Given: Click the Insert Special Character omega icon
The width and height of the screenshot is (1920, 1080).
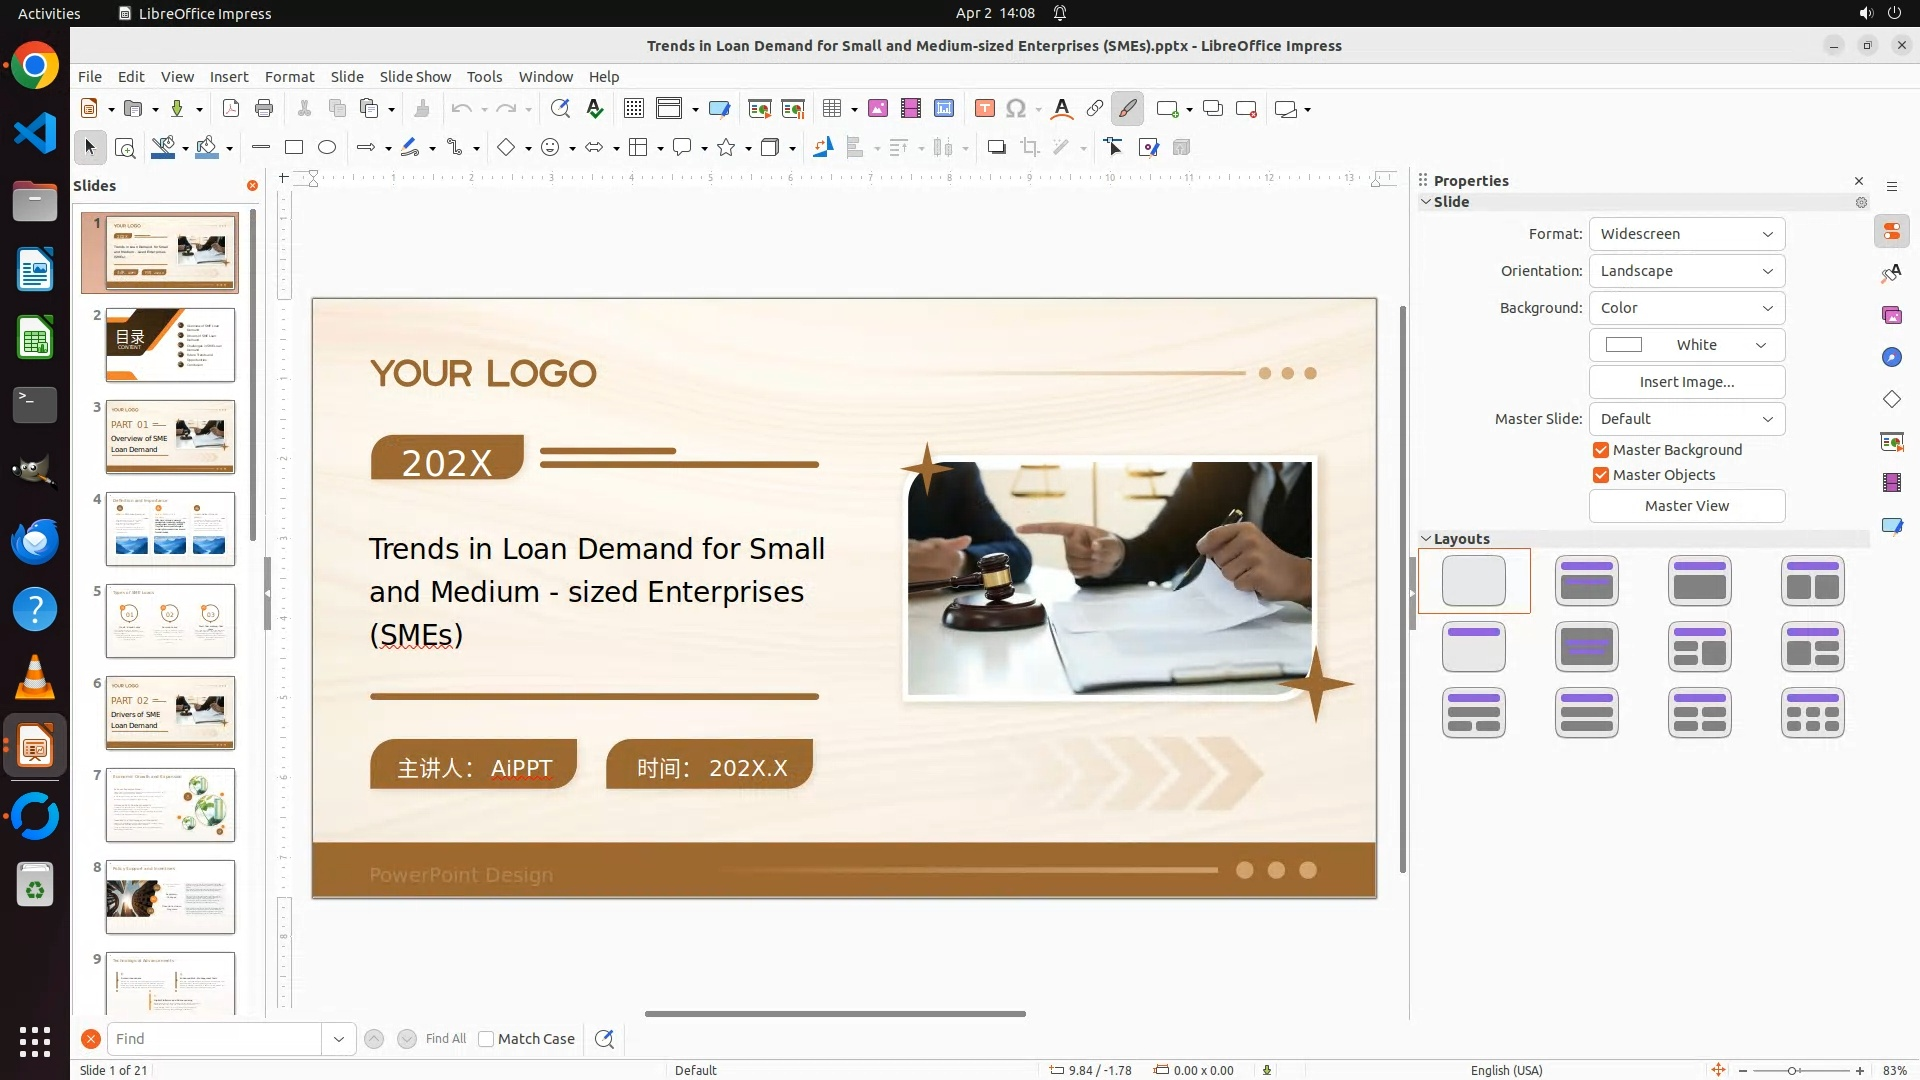Looking at the screenshot, I should click(1016, 109).
